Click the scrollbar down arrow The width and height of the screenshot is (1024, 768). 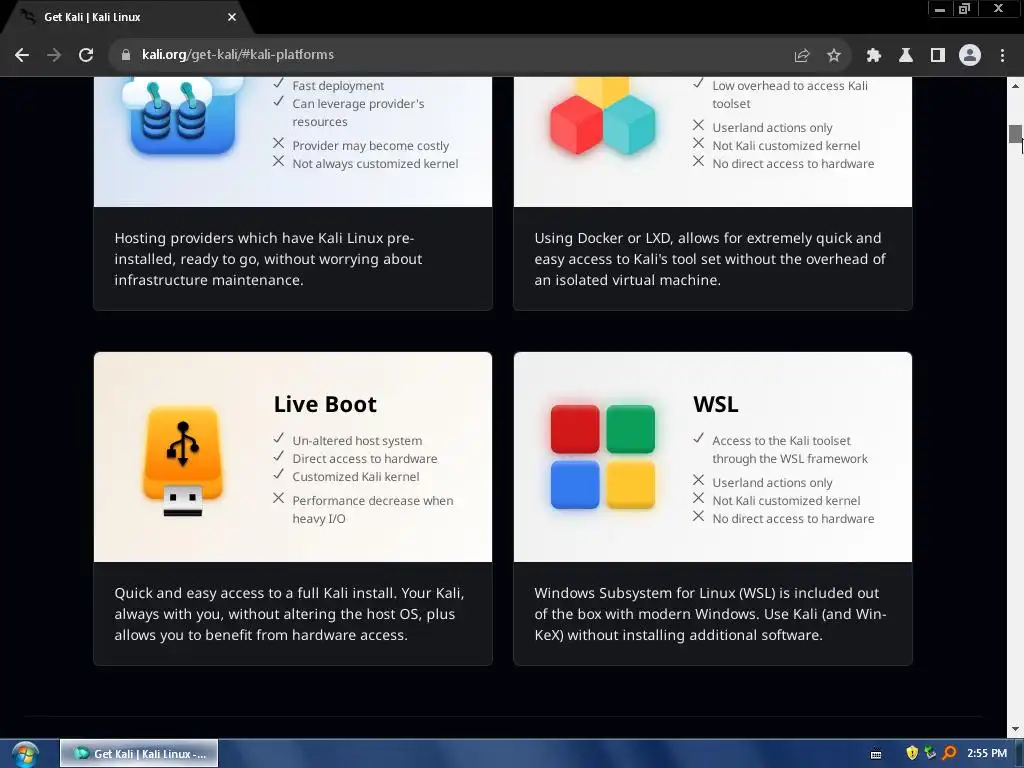click(1015, 729)
